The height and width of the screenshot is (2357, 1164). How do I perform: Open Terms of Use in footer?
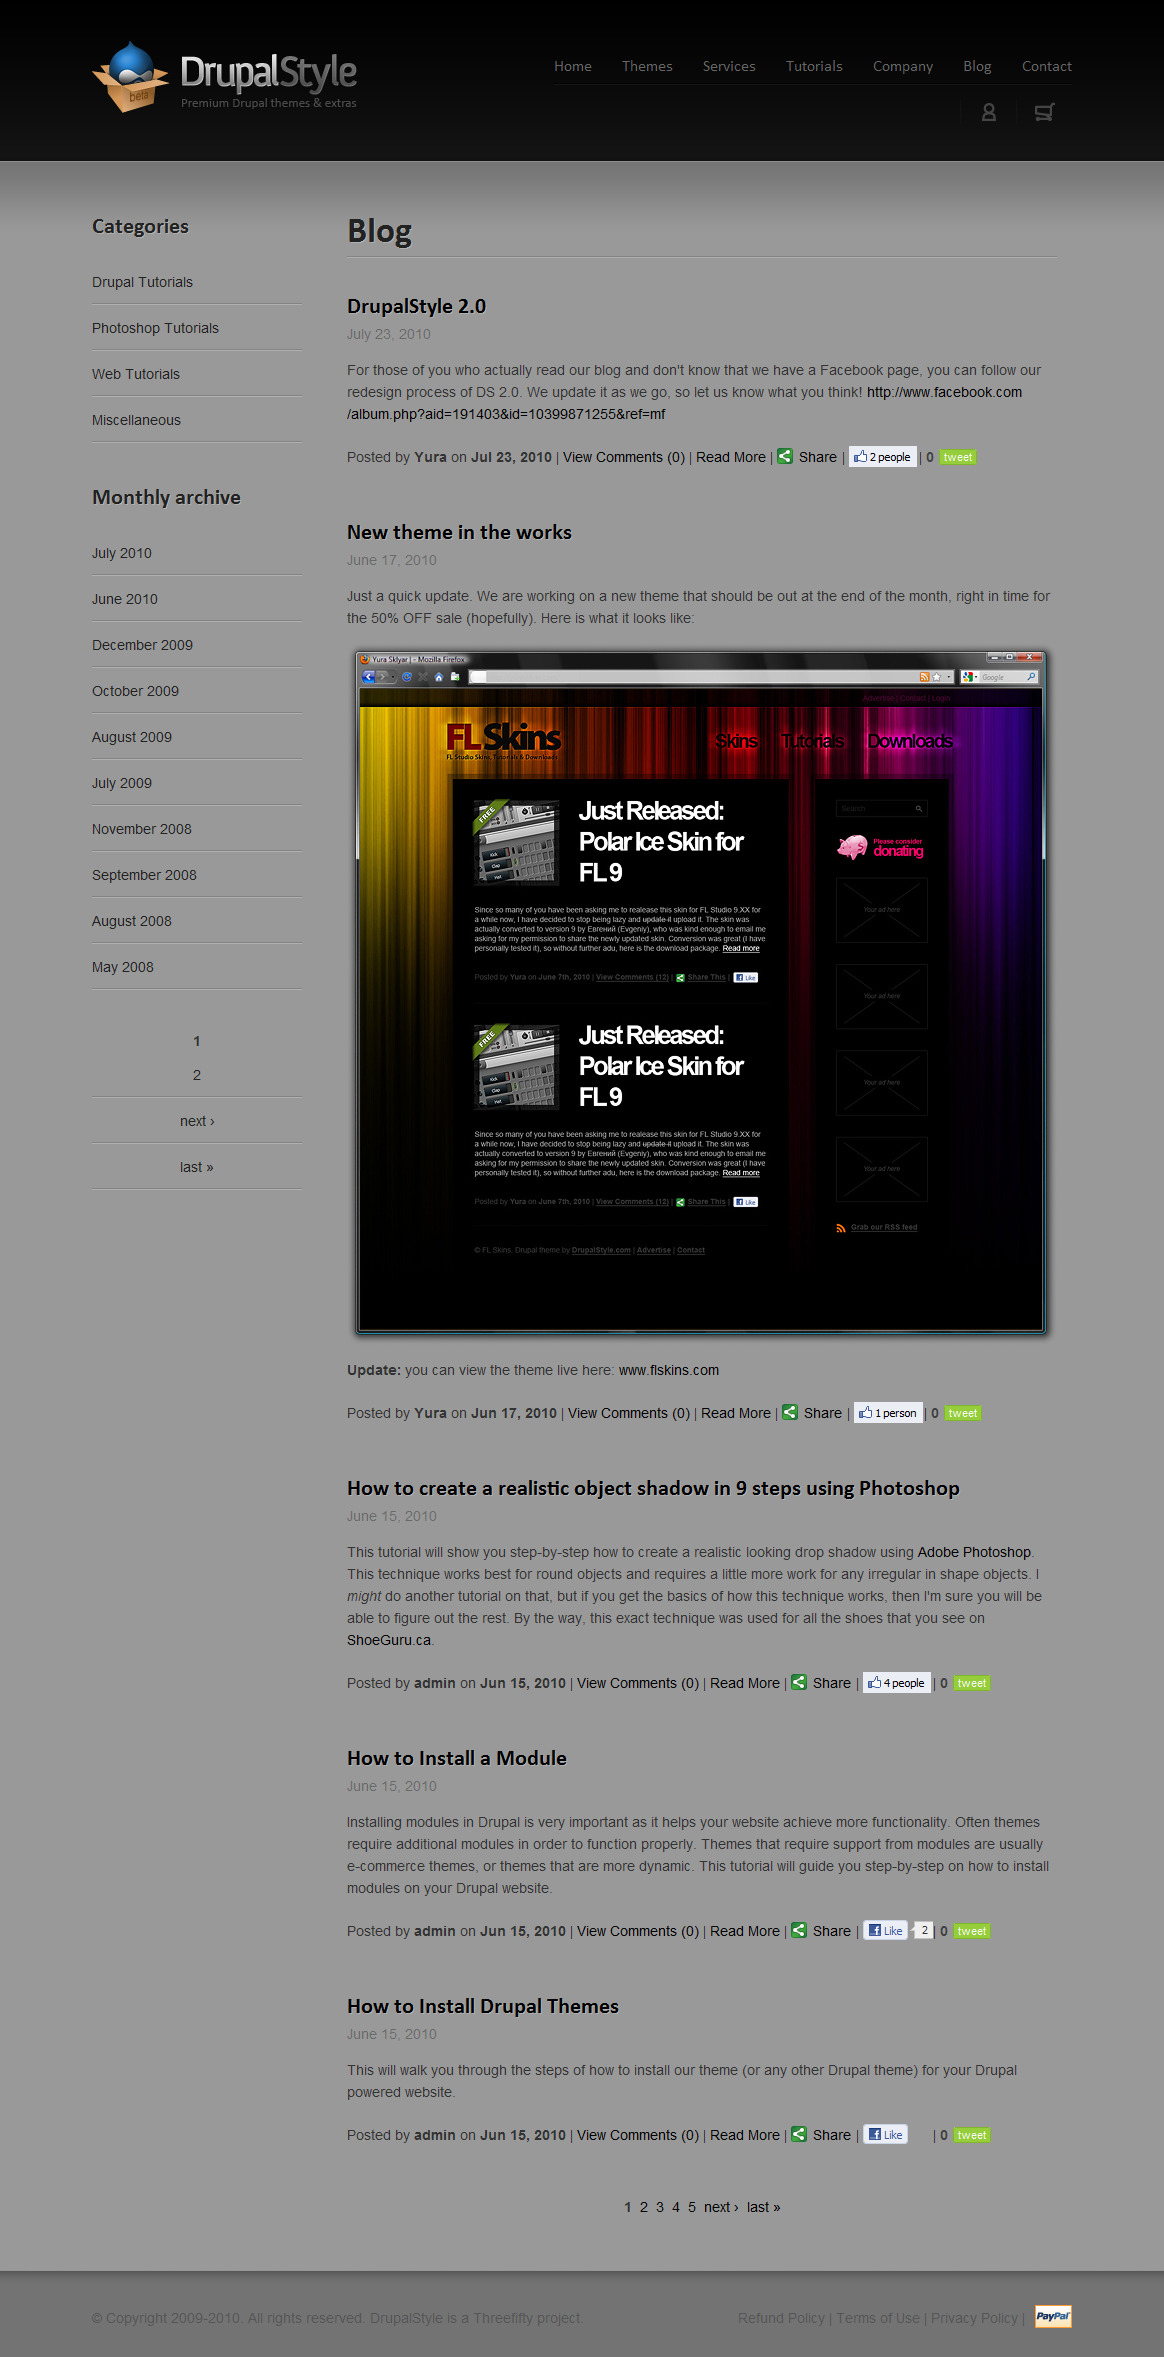[878, 2318]
